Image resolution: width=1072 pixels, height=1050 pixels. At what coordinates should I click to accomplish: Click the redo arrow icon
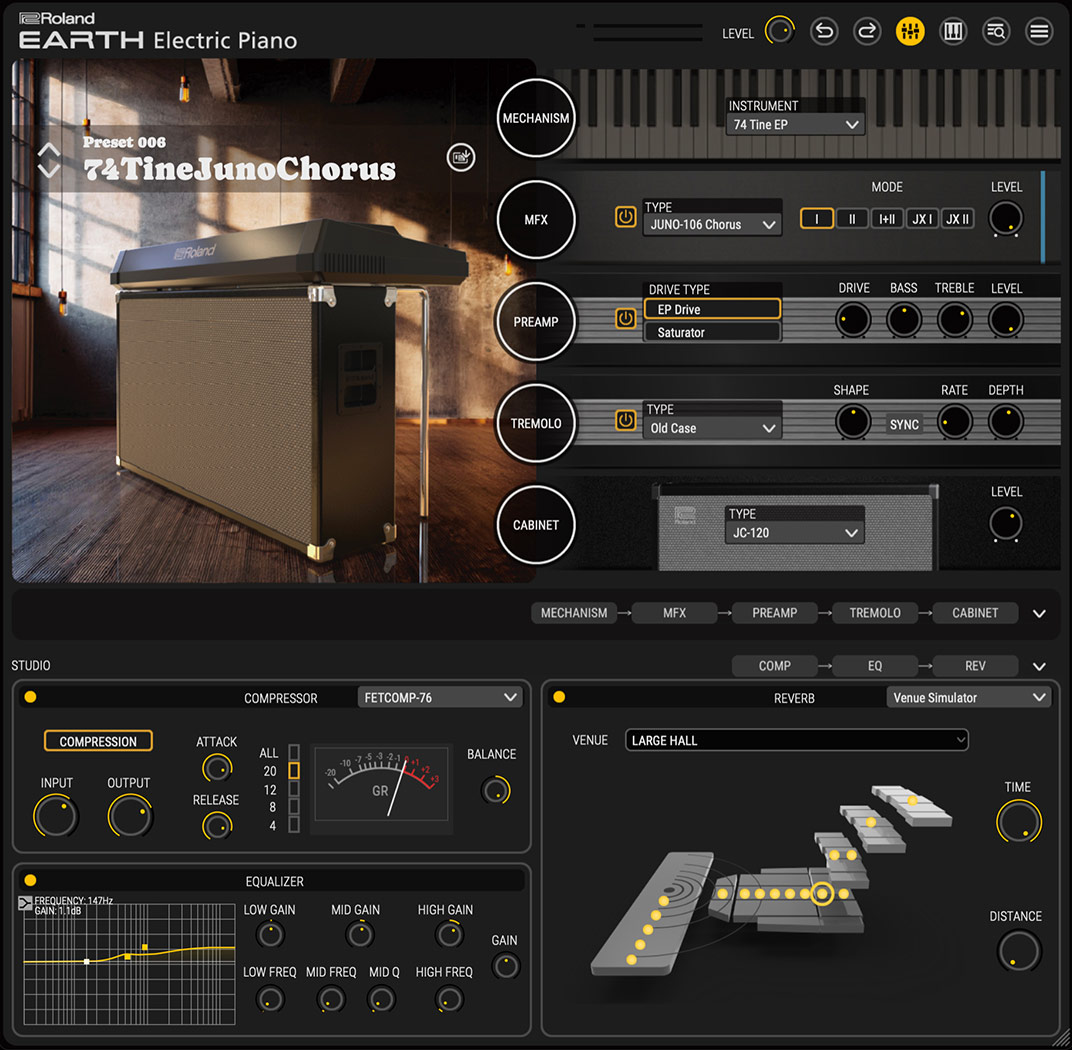click(x=867, y=31)
